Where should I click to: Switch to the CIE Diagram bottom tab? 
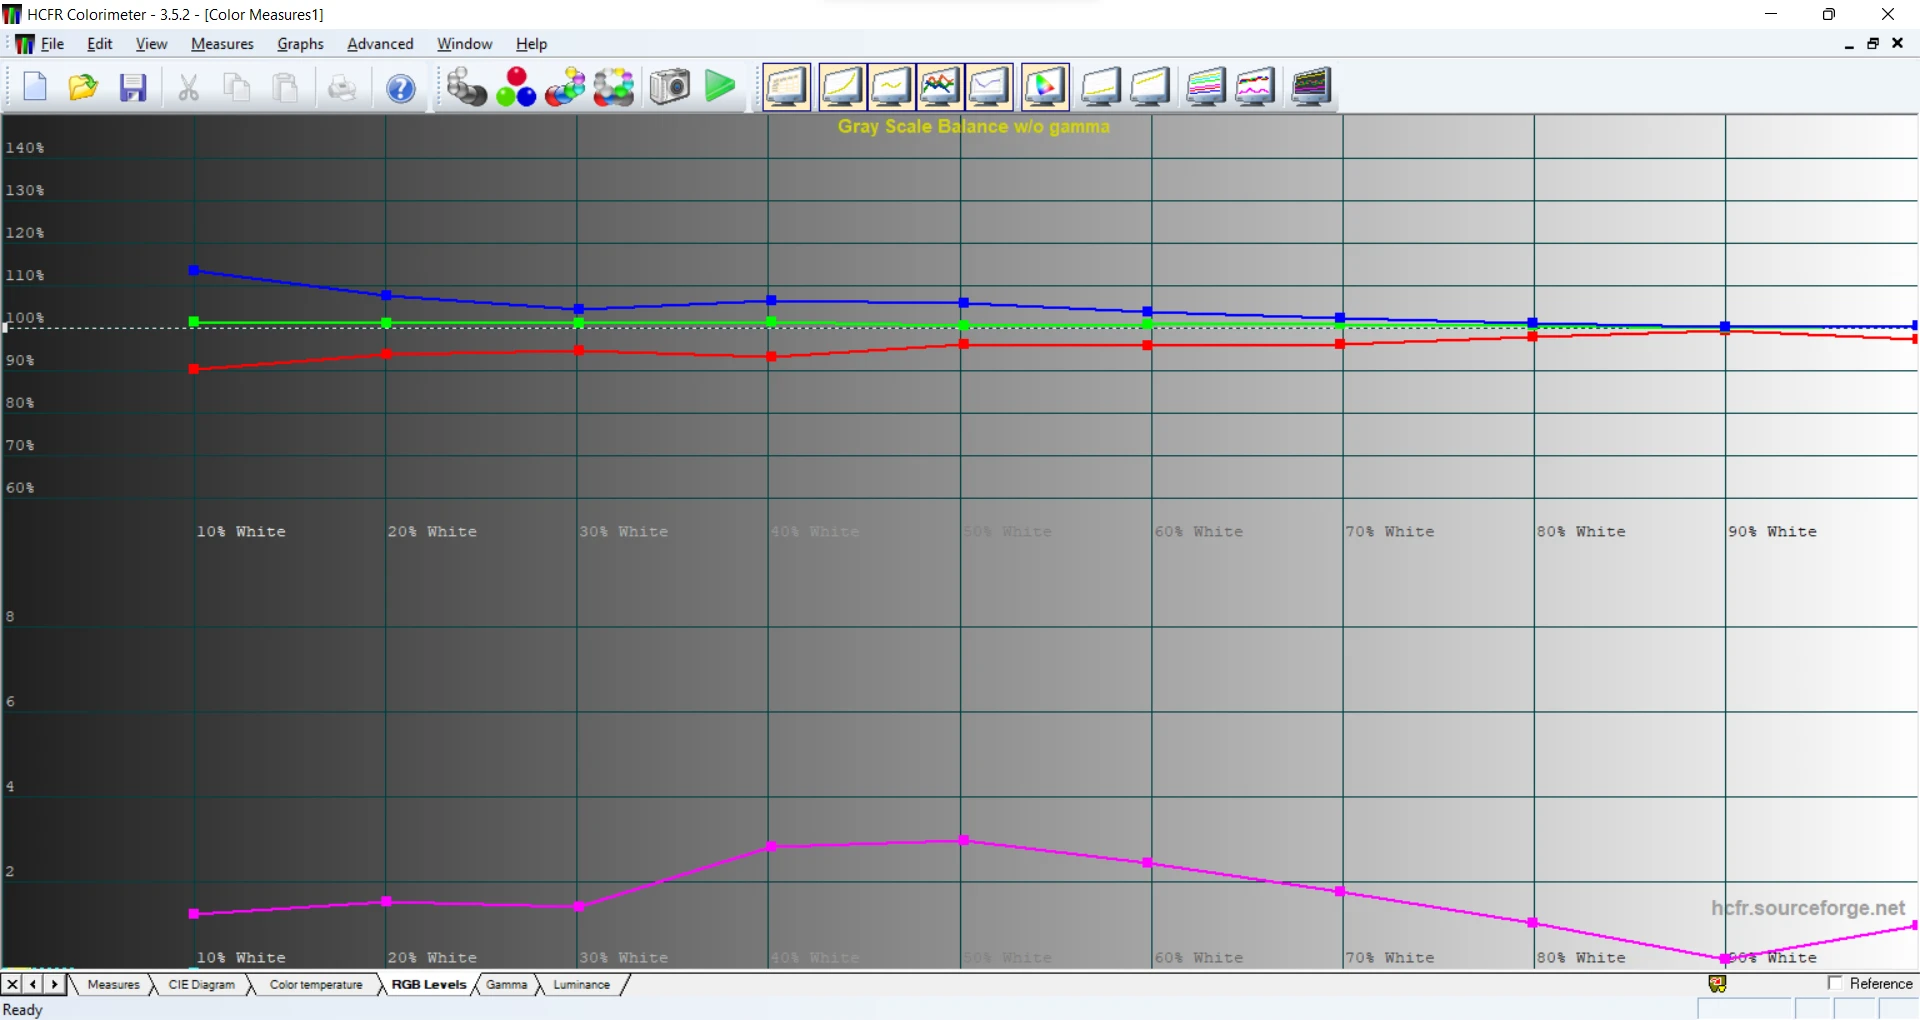pos(201,985)
